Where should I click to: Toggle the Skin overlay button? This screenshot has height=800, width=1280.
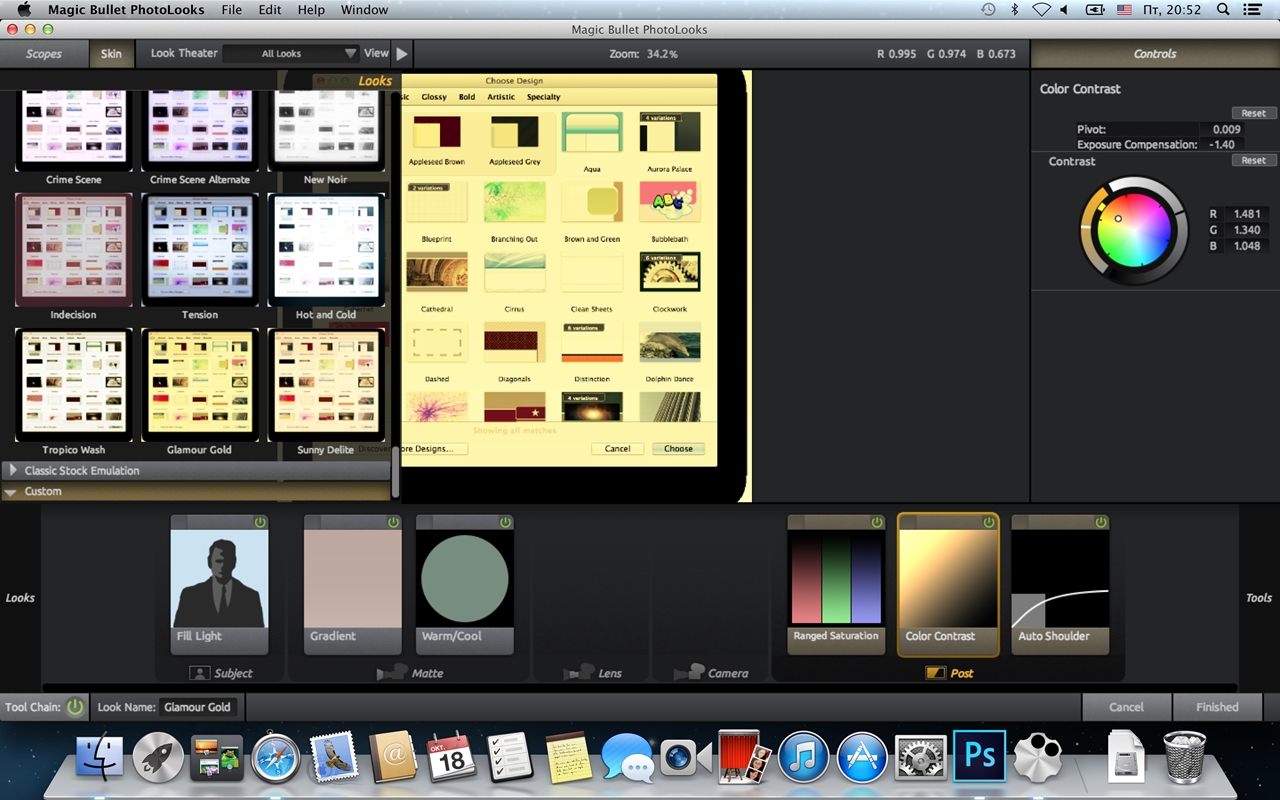pyautogui.click(x=111, y=54)
